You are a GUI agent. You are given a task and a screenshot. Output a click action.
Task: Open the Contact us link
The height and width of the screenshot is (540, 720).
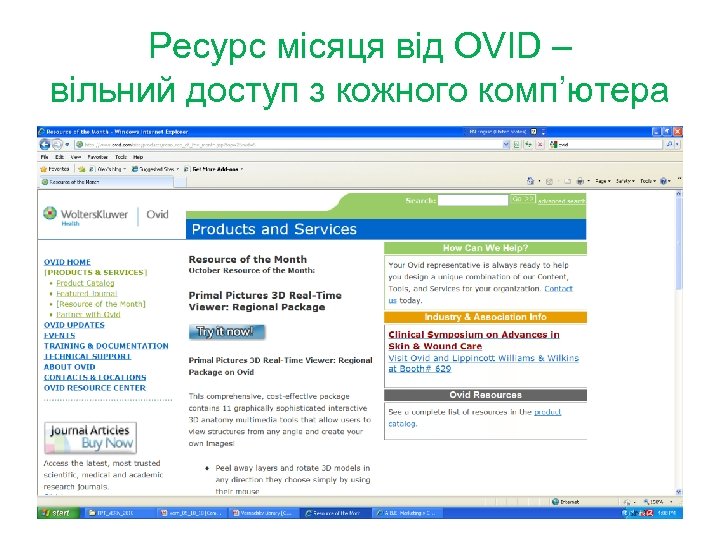[x=558, y=289]
